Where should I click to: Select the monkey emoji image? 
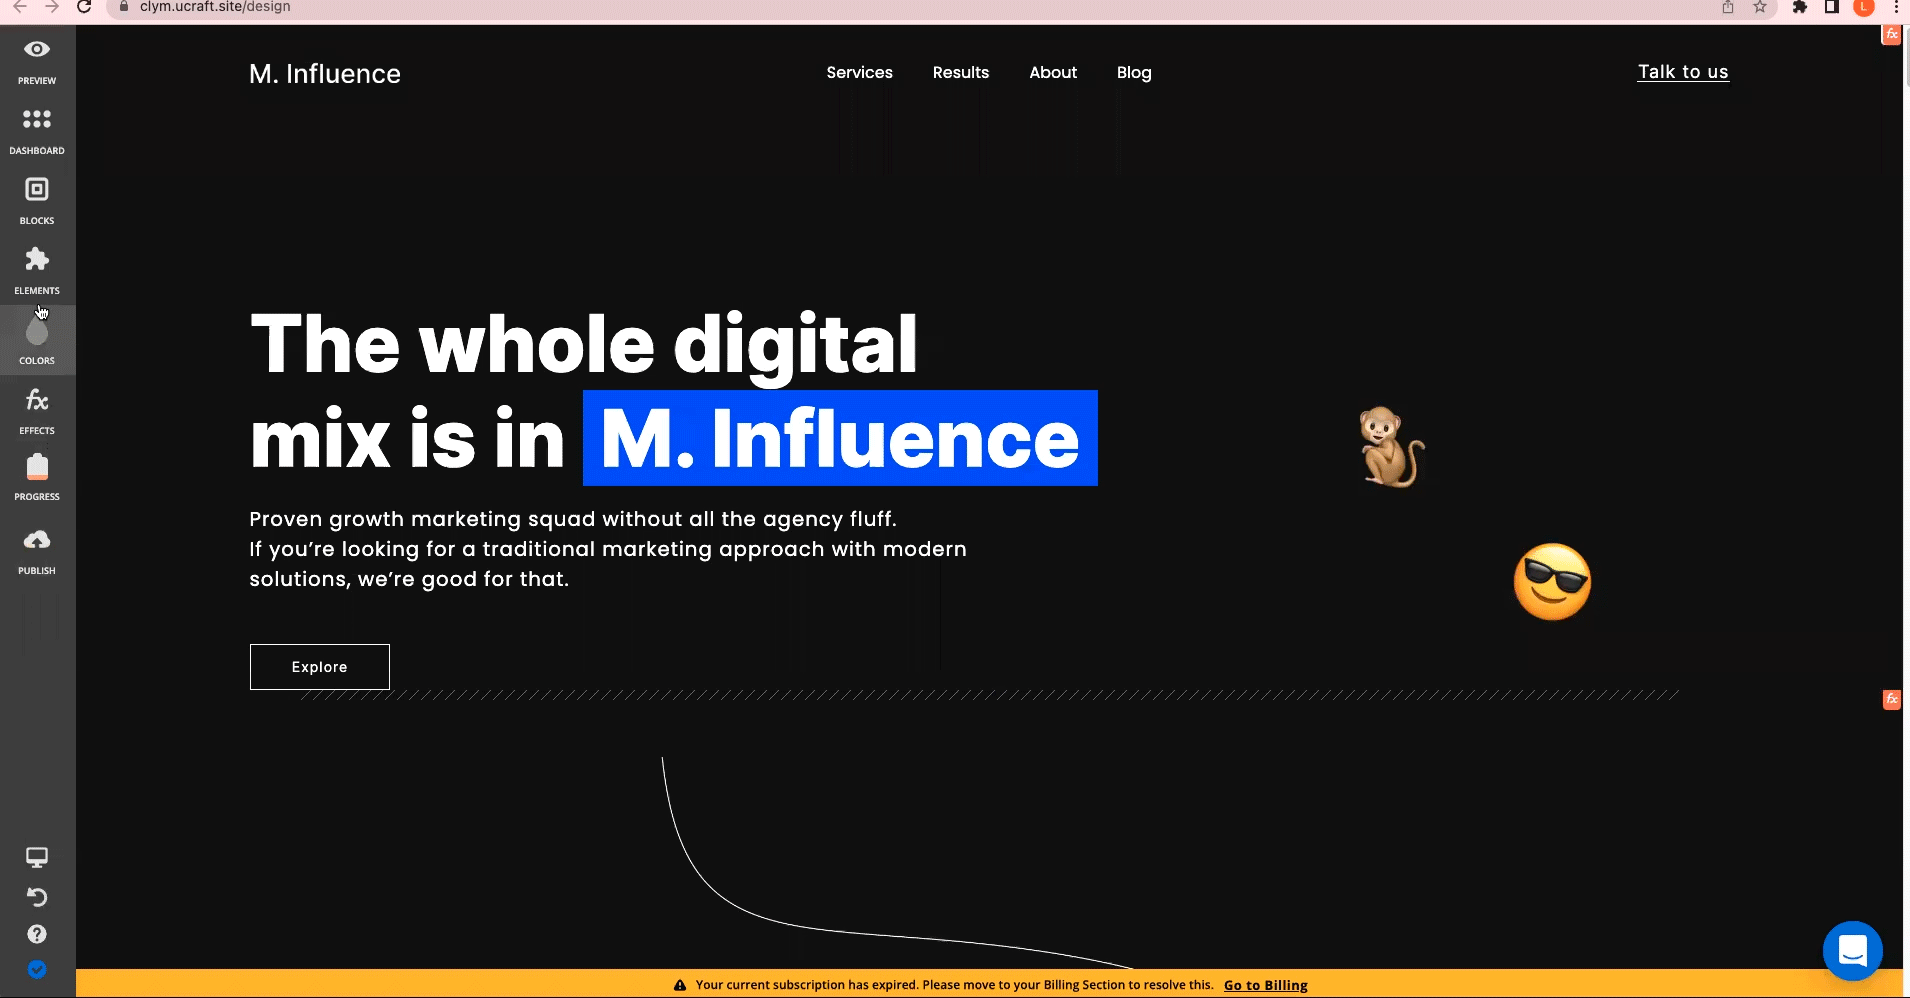point(1391,446)
